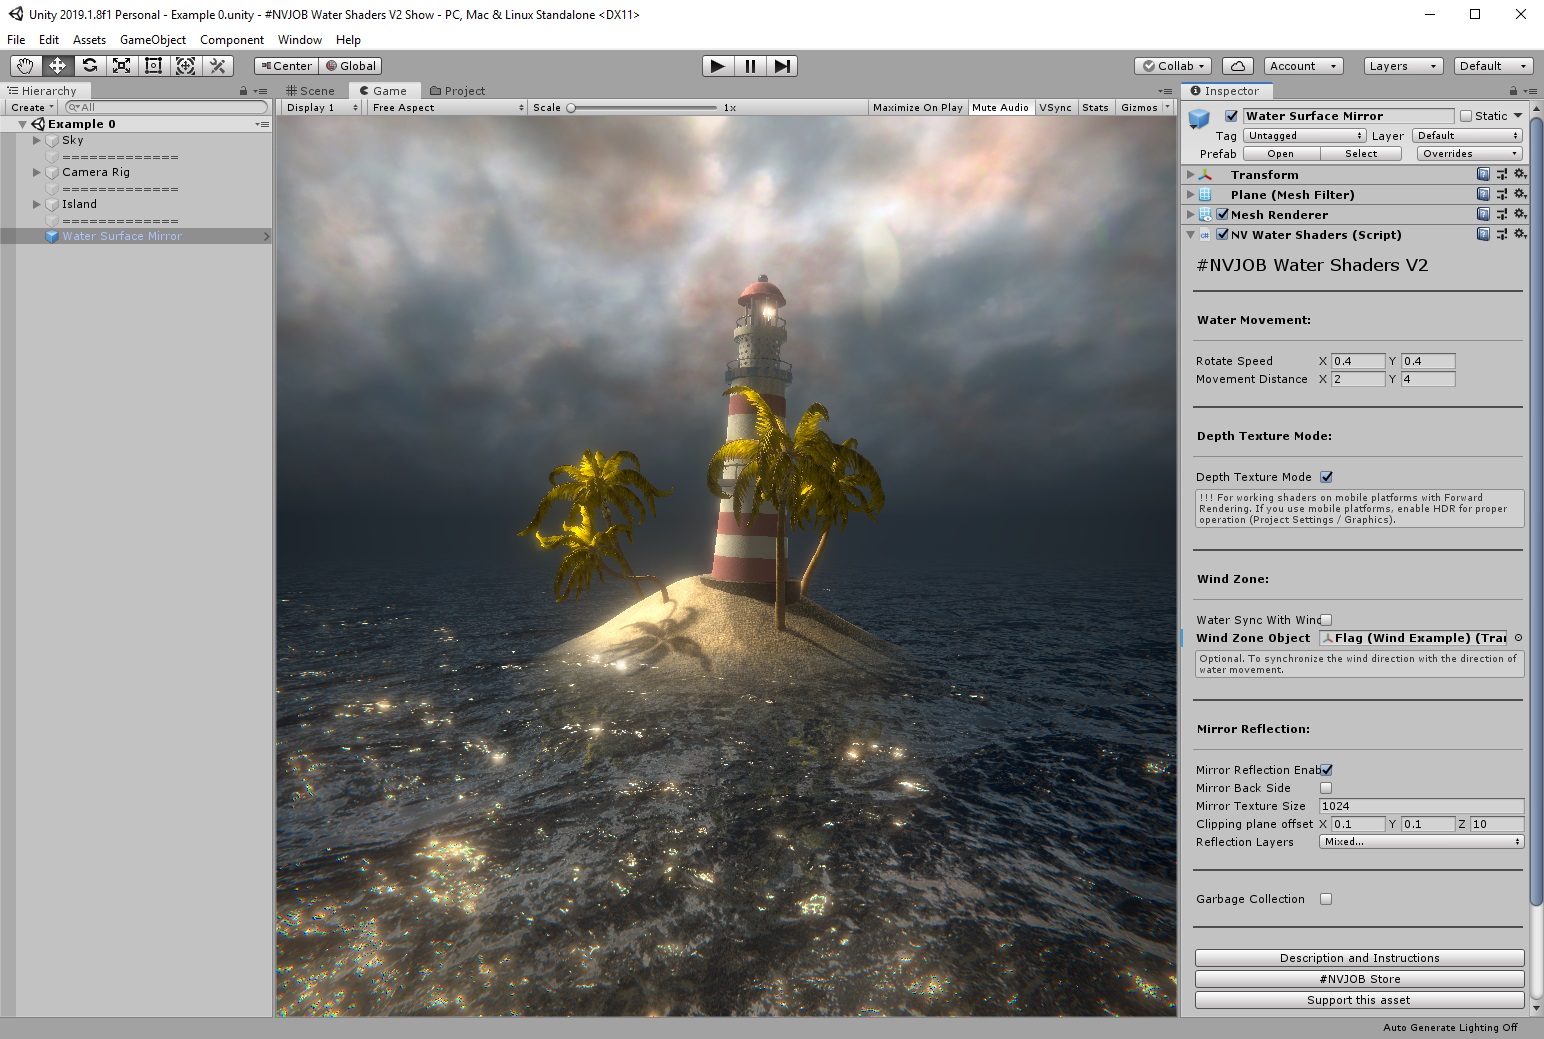Viewport: 1544px width, 1039px height.
Task: Open help for Mesh Renderer component
Action: click(x=1483, y=214)
